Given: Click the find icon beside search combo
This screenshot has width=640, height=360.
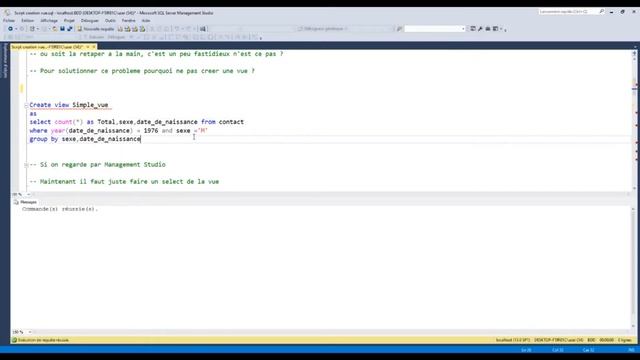Looking at the screenshot, I should tap(400, 29).
